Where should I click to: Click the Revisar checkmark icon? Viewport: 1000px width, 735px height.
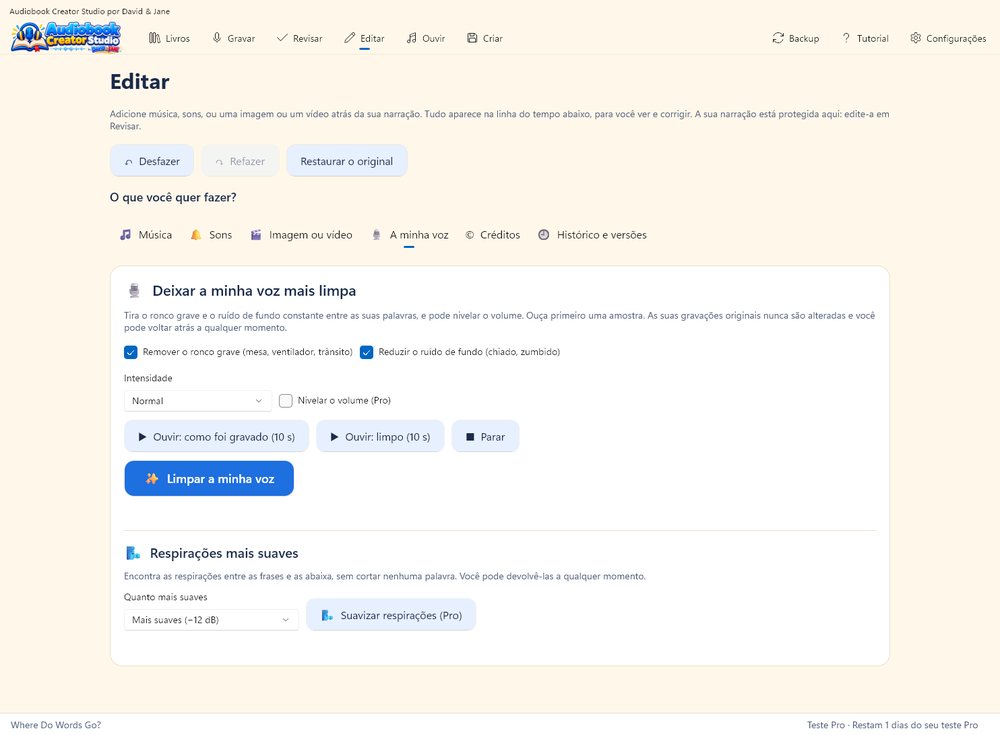coord(282,38)
